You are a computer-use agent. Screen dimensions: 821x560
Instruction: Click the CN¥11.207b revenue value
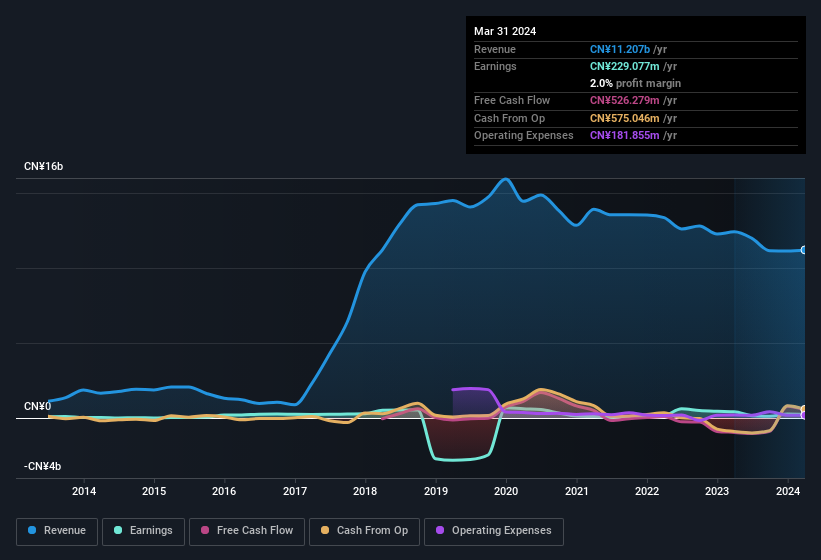pos(620,49)
